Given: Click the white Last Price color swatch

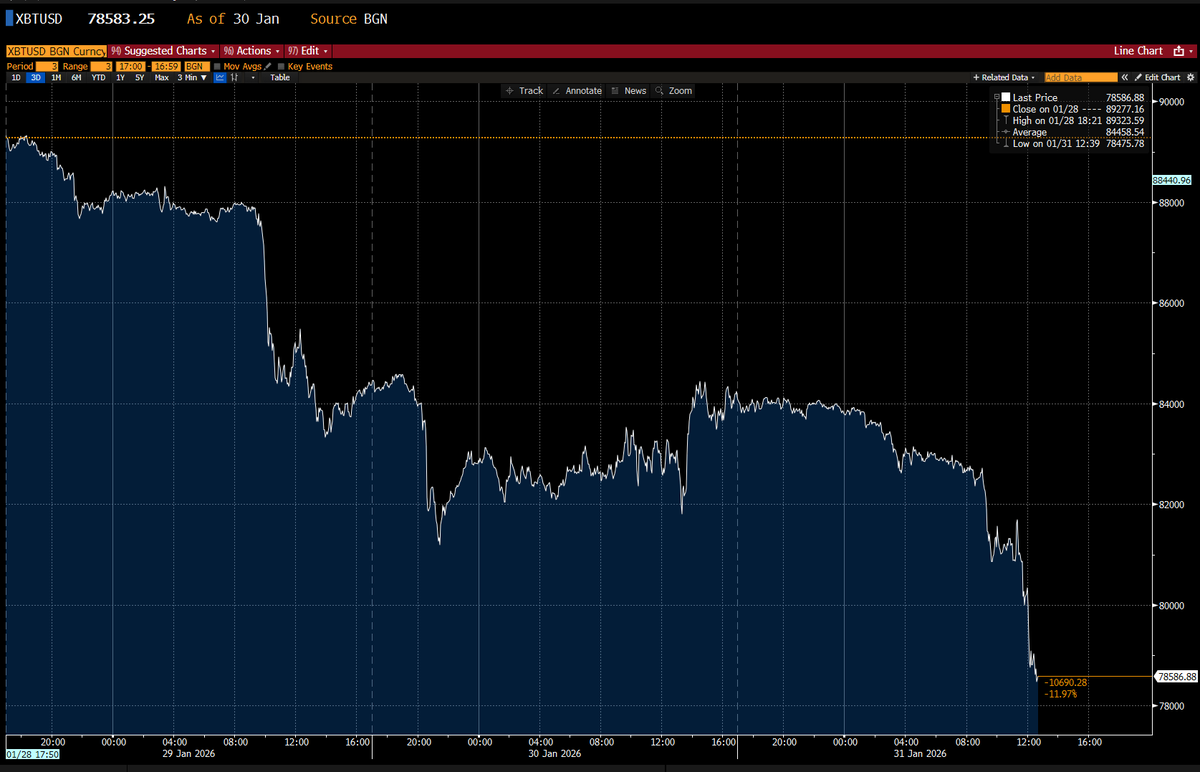Looking at the screenshot, I should tap(1005, 97).
